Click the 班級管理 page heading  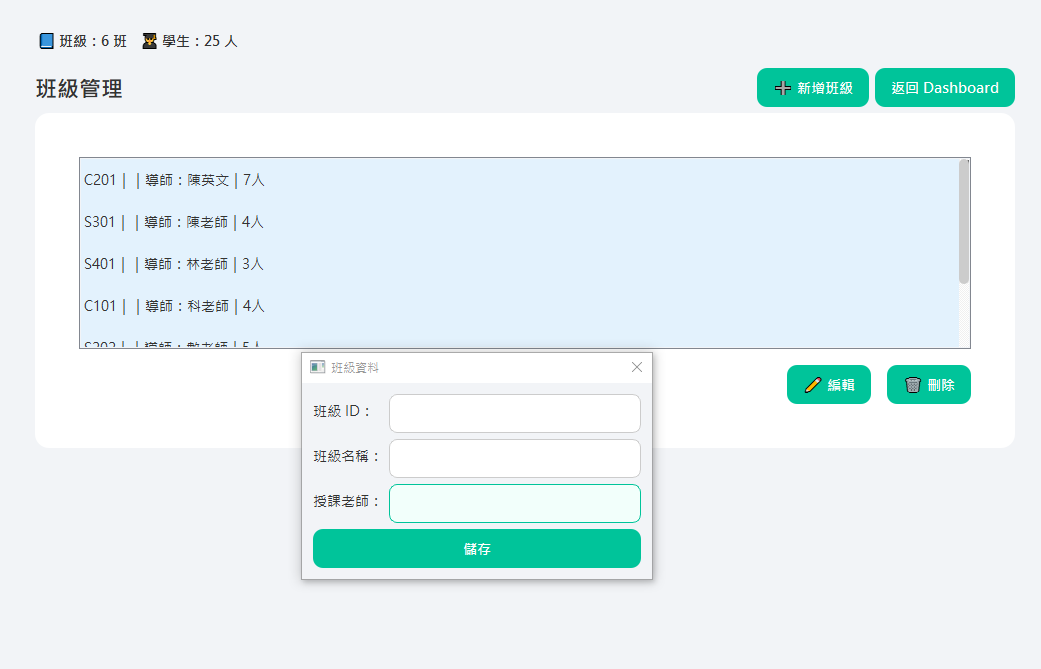79,89
